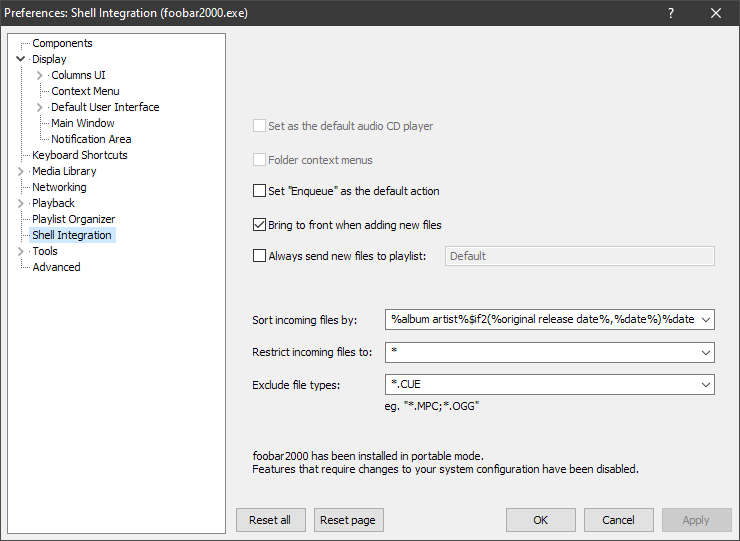
Task: Click the Help question mark button
Action: 671,13
